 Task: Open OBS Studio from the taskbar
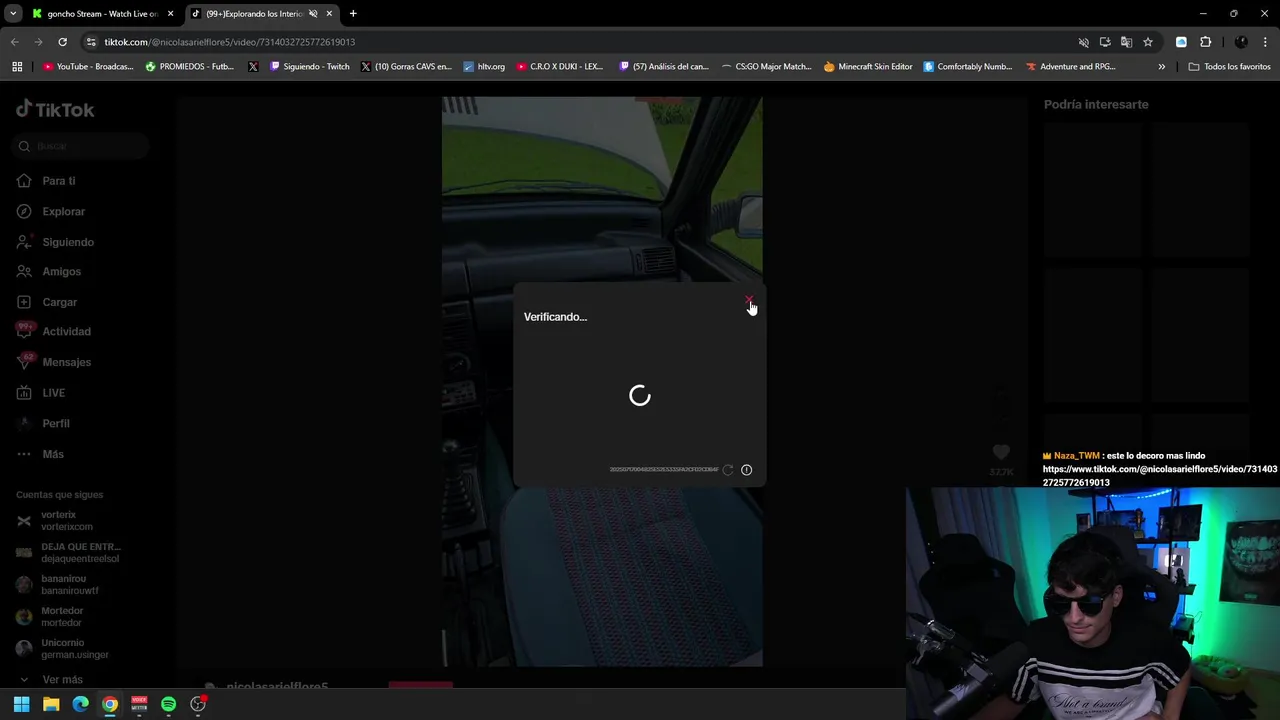(x=198, y=705)
